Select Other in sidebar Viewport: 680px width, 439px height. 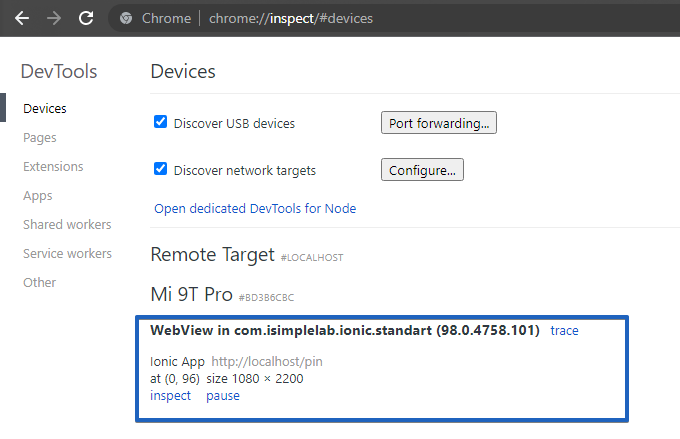coord(40,283)
